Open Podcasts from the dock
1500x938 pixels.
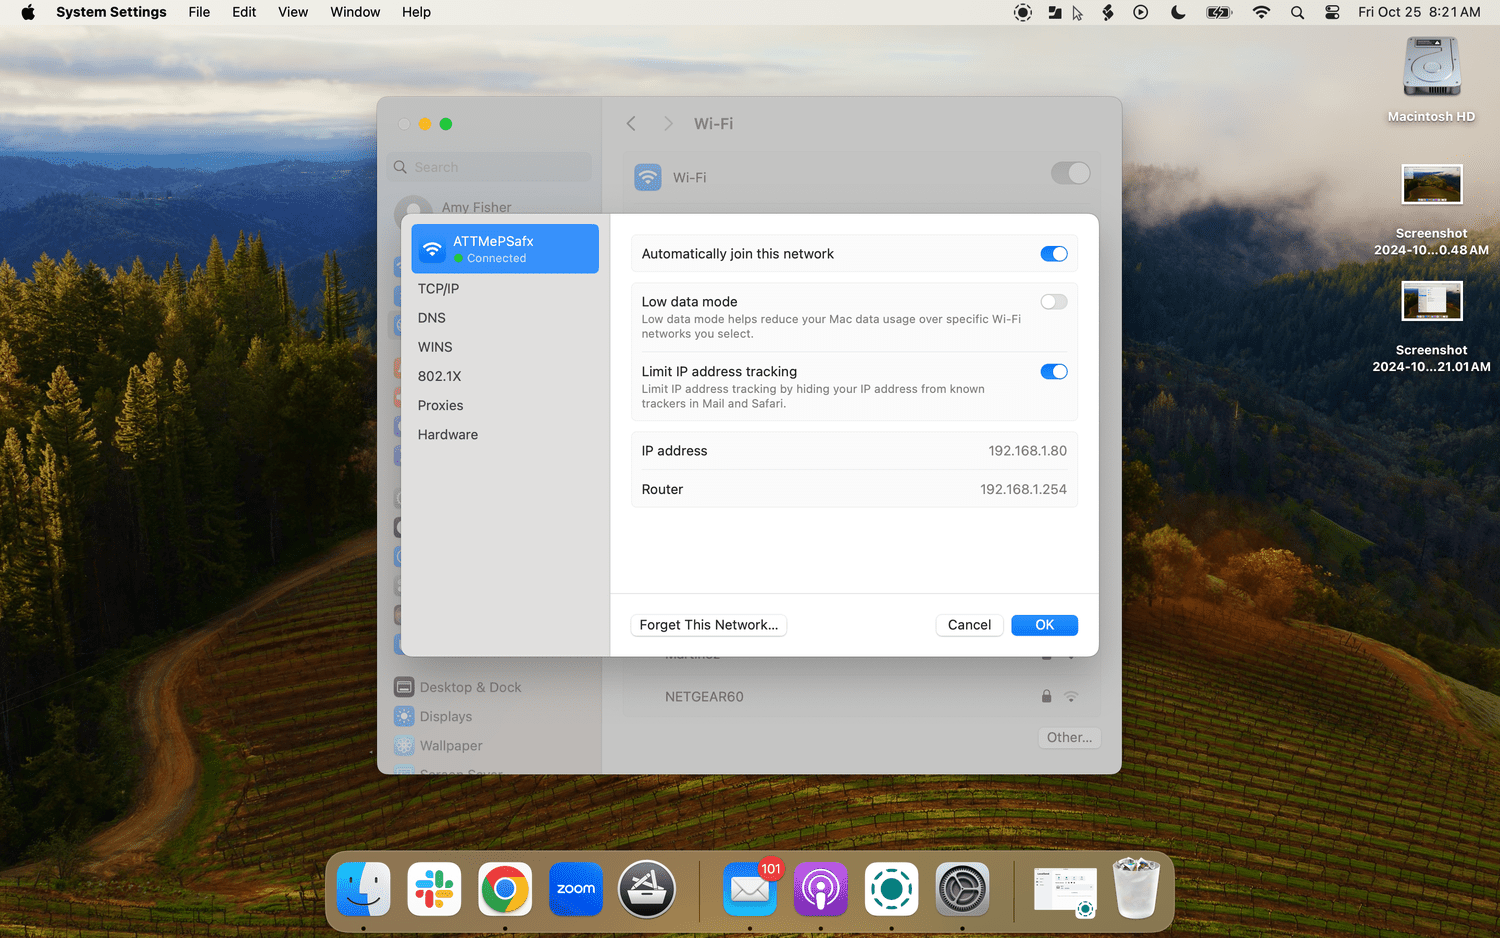coord(821,889)
